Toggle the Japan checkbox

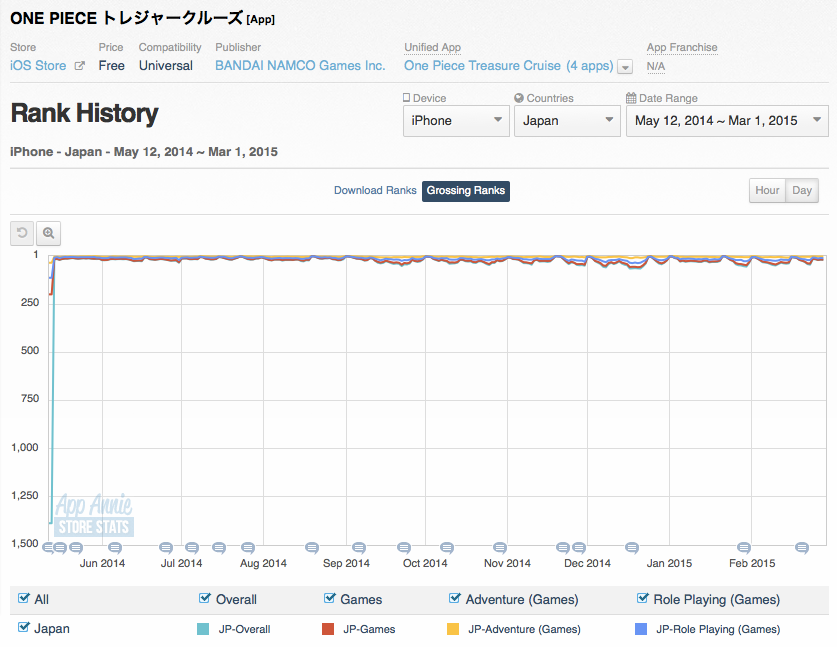point(23,627)
